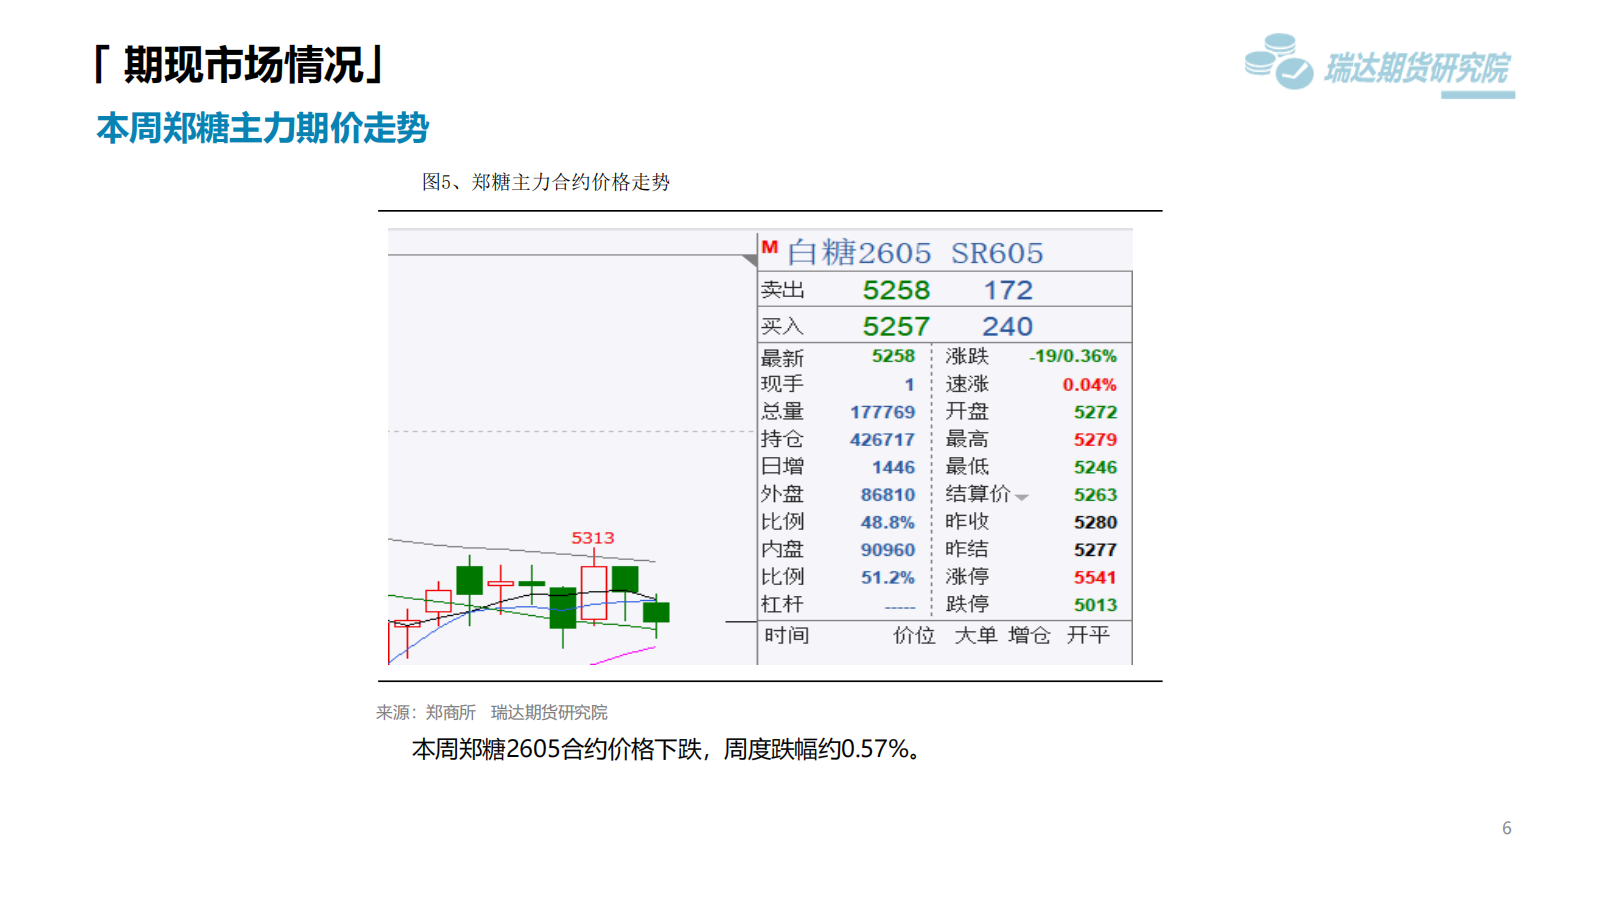Click the red M icon beside 白糖2605
Viewport: 1600px width, 900px height.
[x=769, y=247]
